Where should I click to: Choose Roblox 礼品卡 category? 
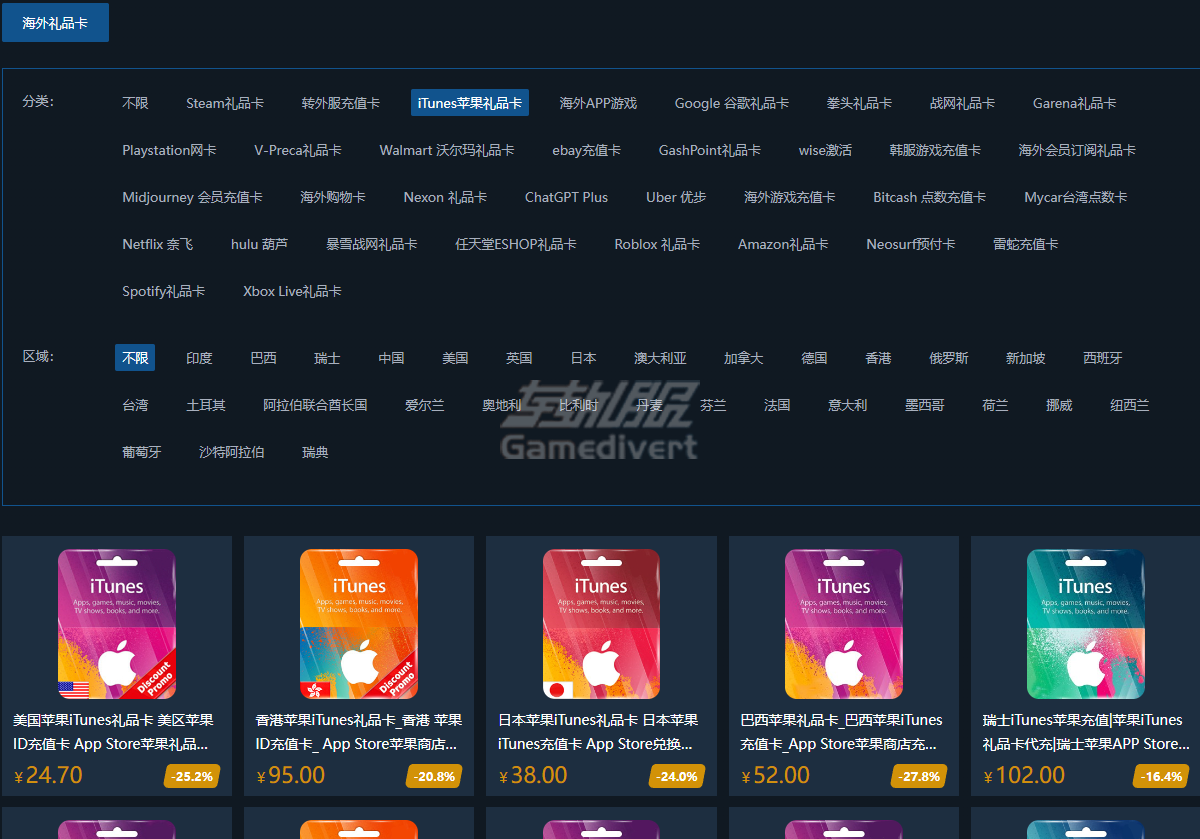(x=657, y=244)
